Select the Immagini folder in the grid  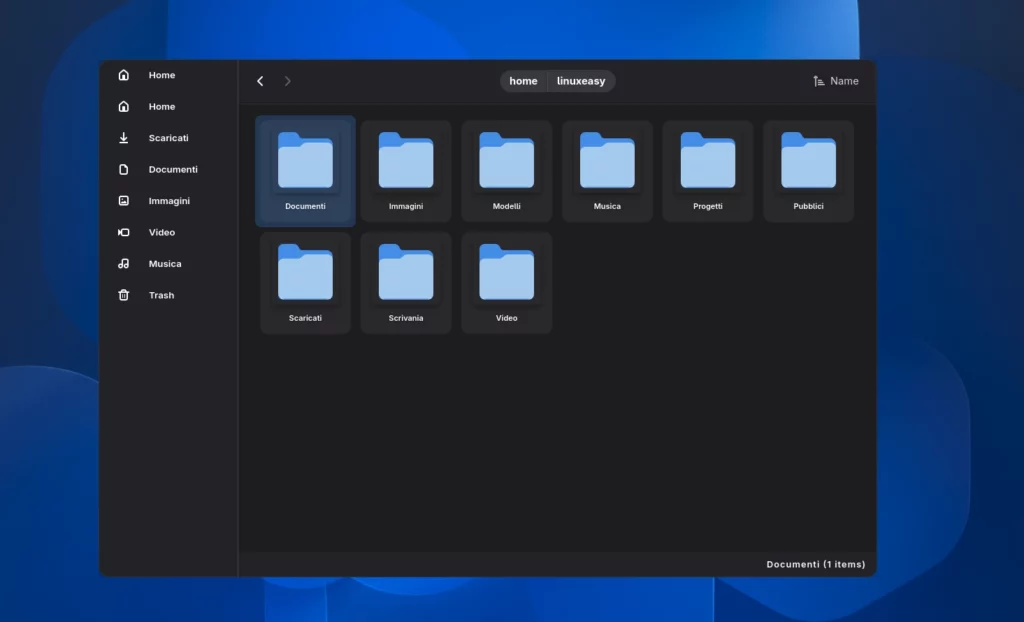tap(406, 168)
